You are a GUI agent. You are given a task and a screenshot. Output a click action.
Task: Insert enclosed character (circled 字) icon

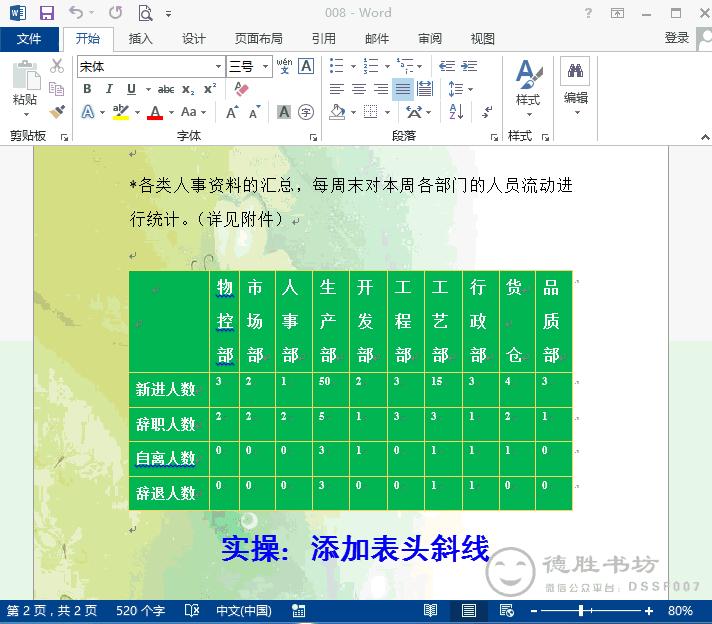(x=306, y=112)
